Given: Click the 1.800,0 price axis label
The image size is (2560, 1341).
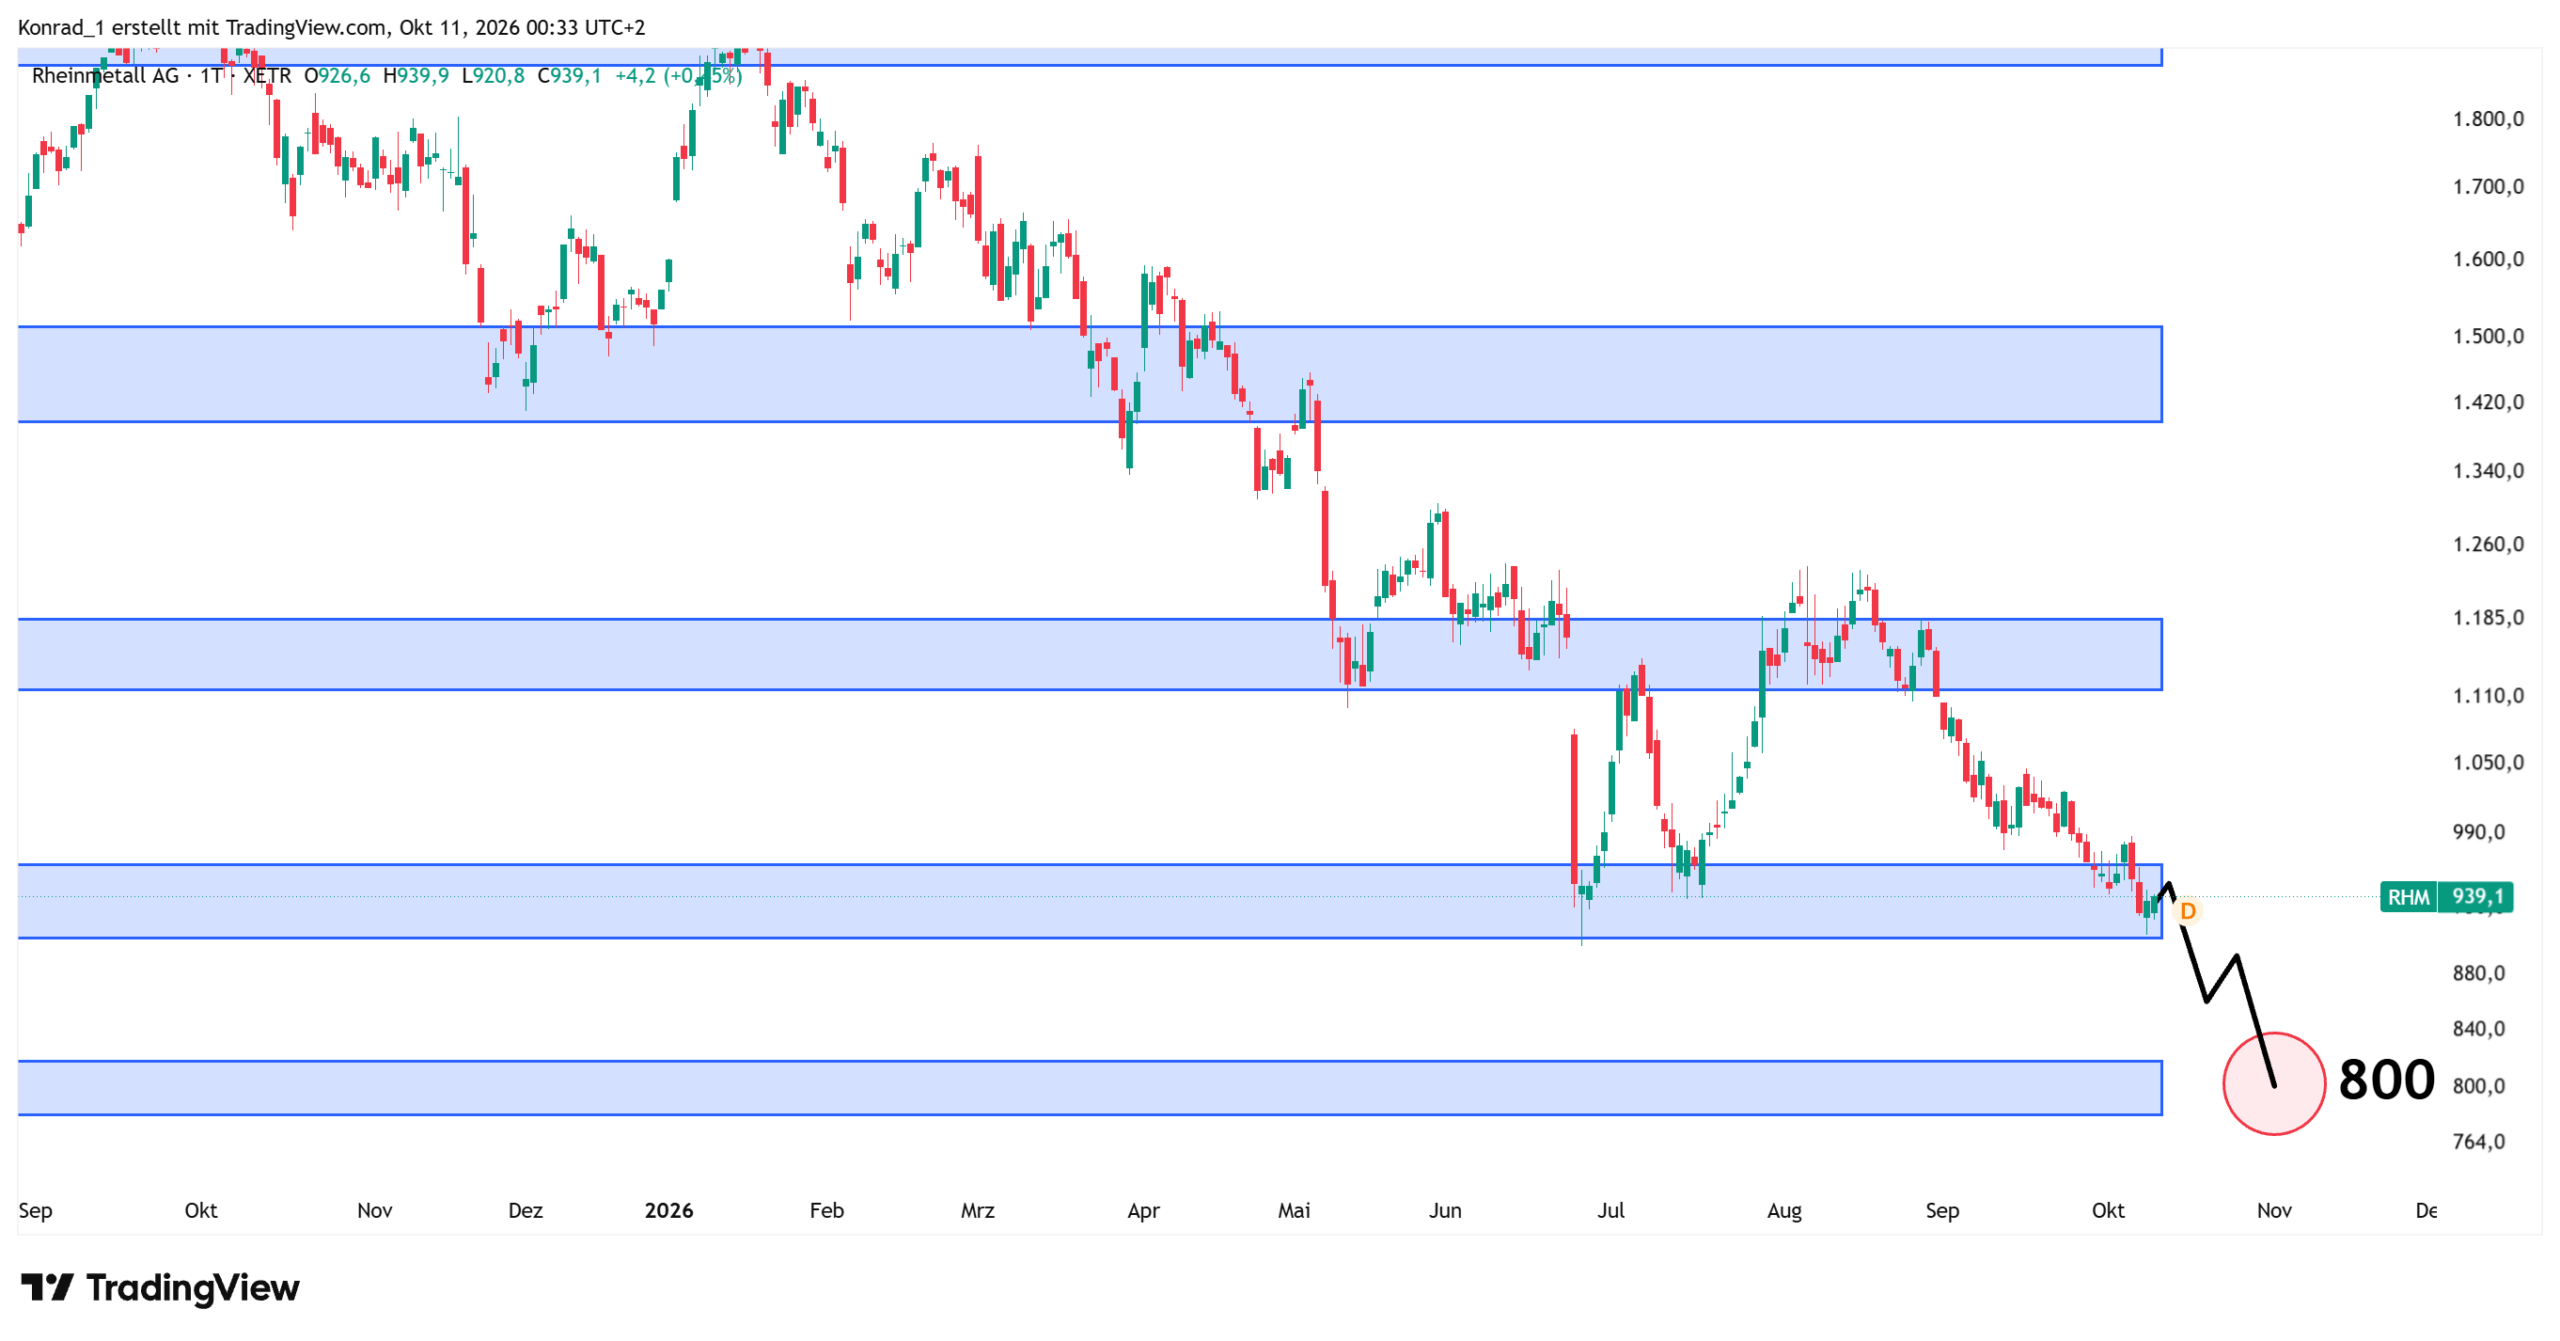Looking at the screenshot, I should pyautogui.click(x=2488, y=119).
